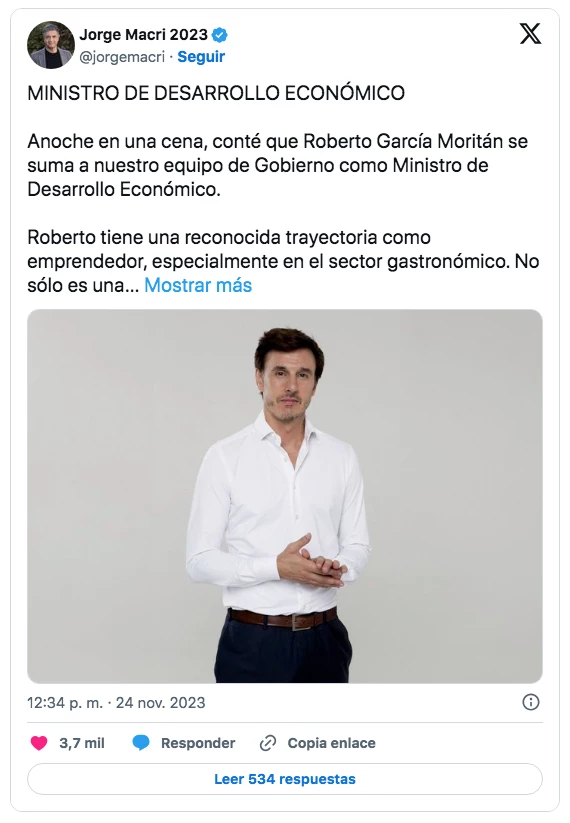Click the chain link icon
The height and width of the screenshot is (823, 570).
[268, 743]
